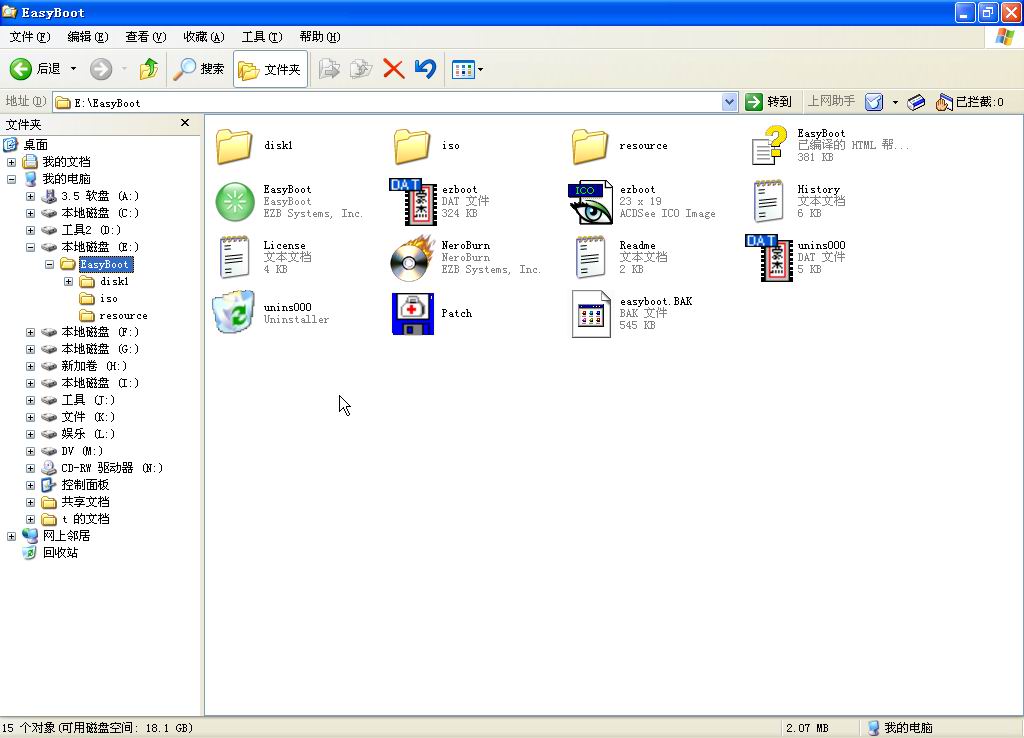The image size is (1024, 738).
Task: Select the NeroBurn disc application icon
Action: point(413,258)
